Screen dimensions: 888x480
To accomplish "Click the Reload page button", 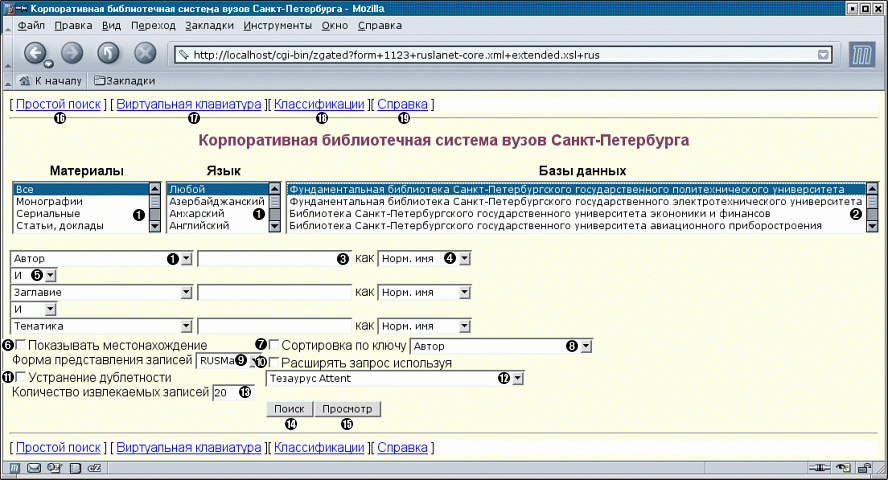I will click(108, 53).
